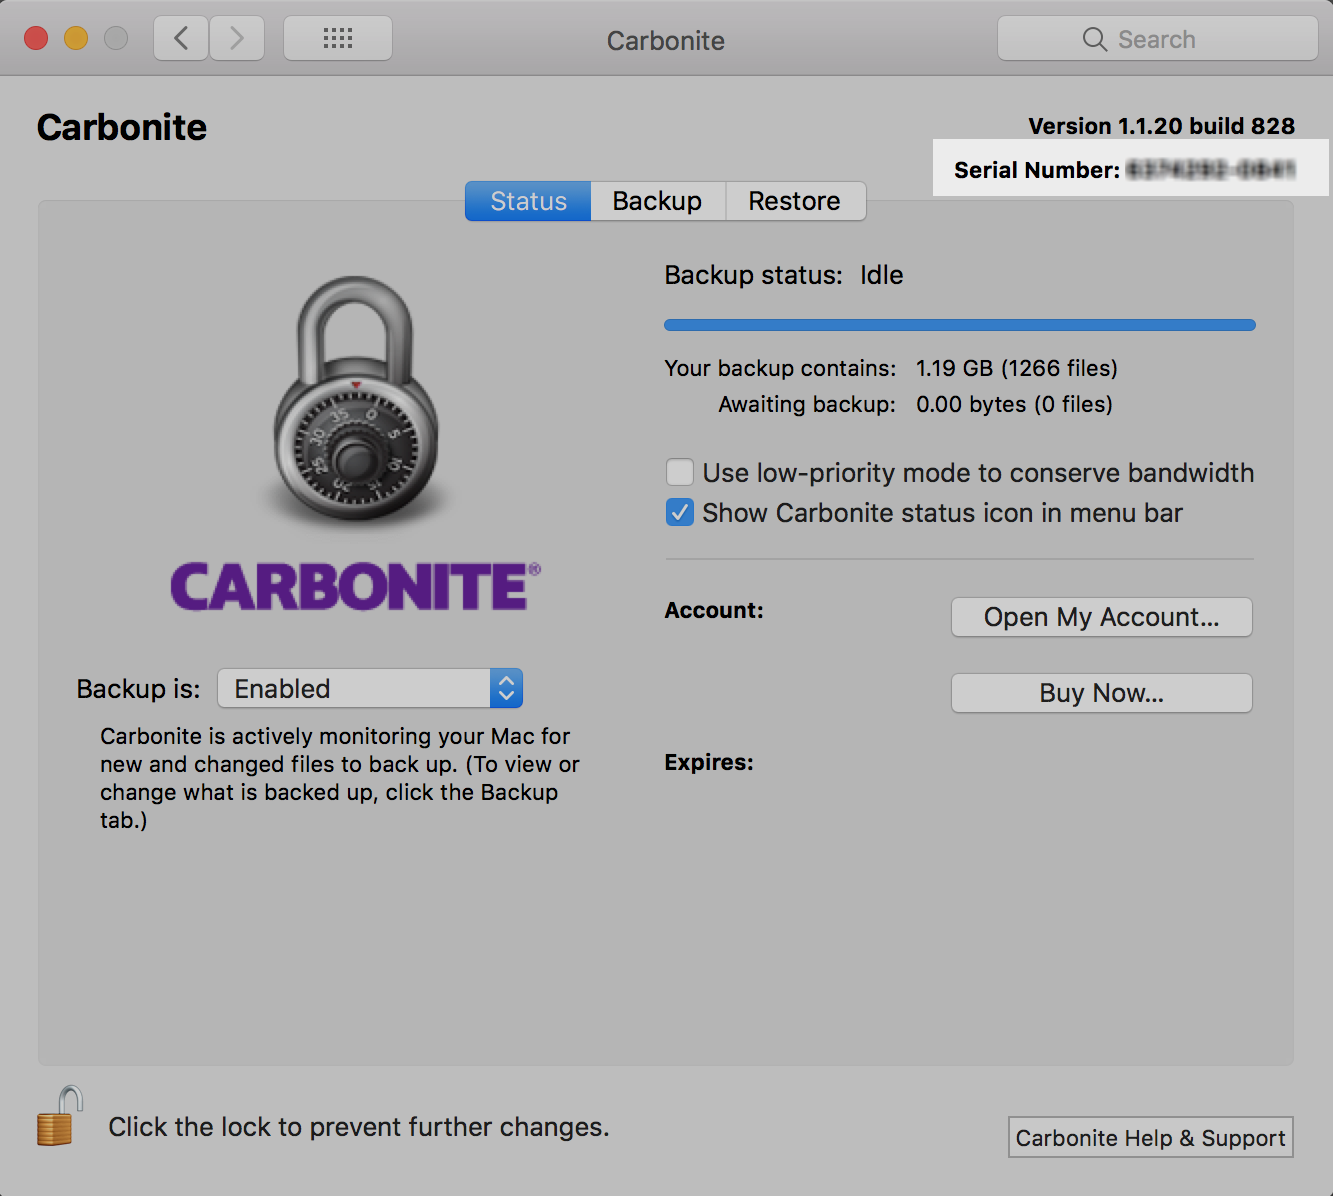The image size is (1333, 1196).
Task: Click the blue backup progress bar
Action: (959, 325)
